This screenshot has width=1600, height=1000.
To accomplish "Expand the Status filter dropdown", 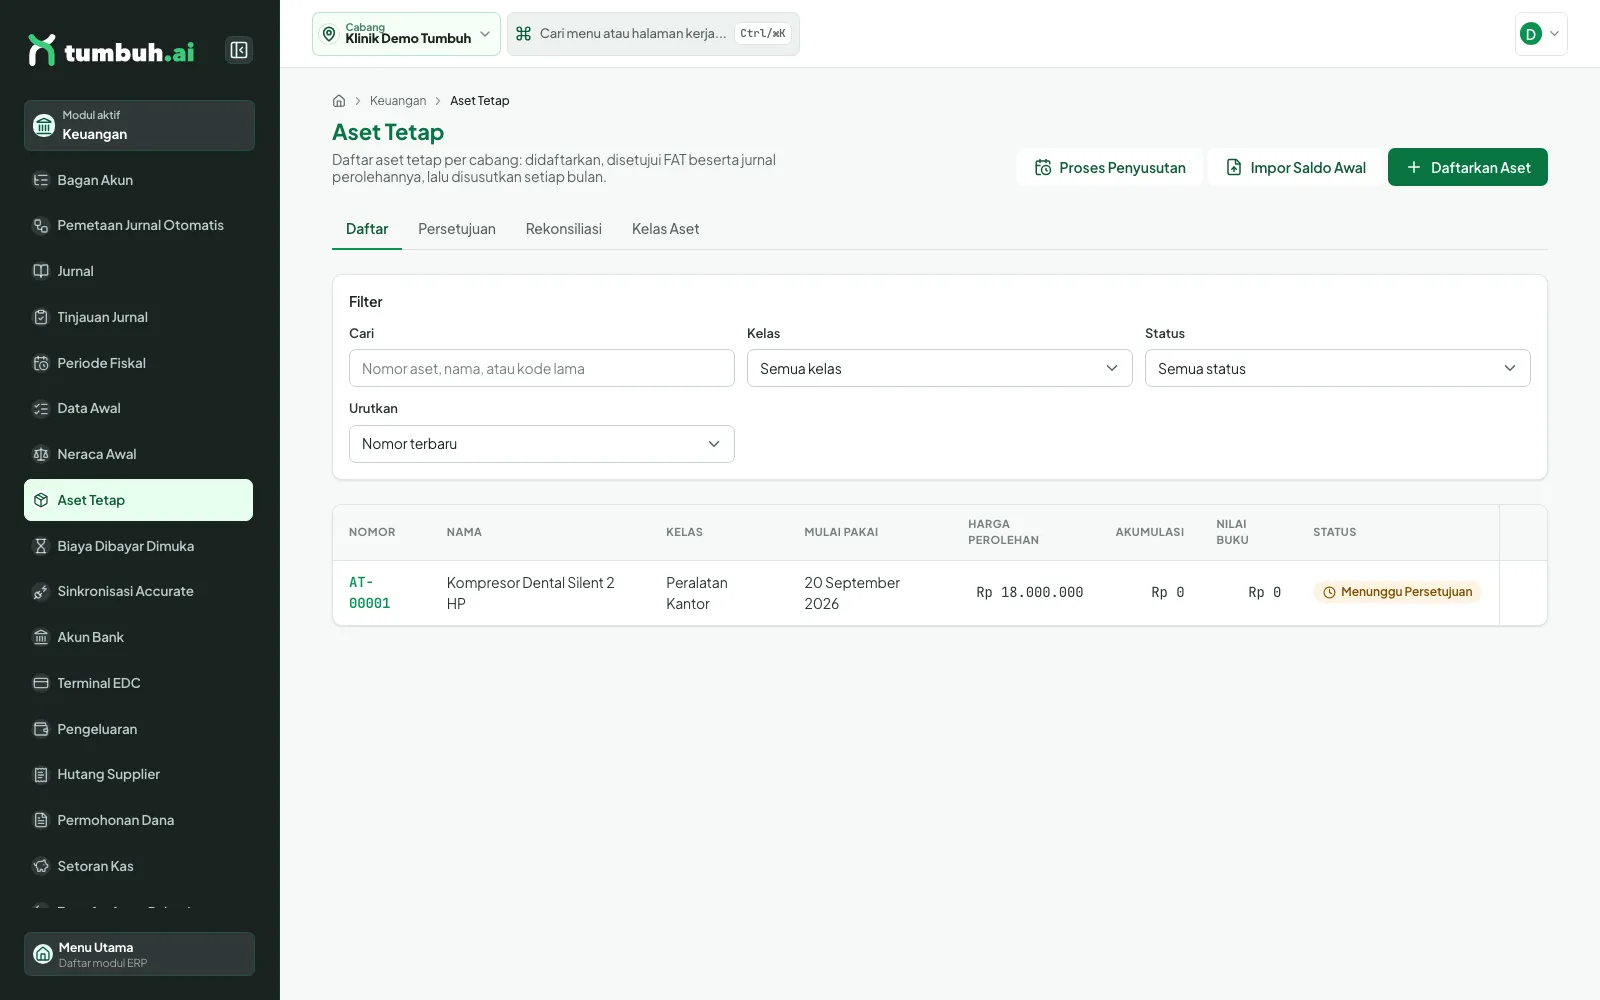I will [x=1337, y=368].
